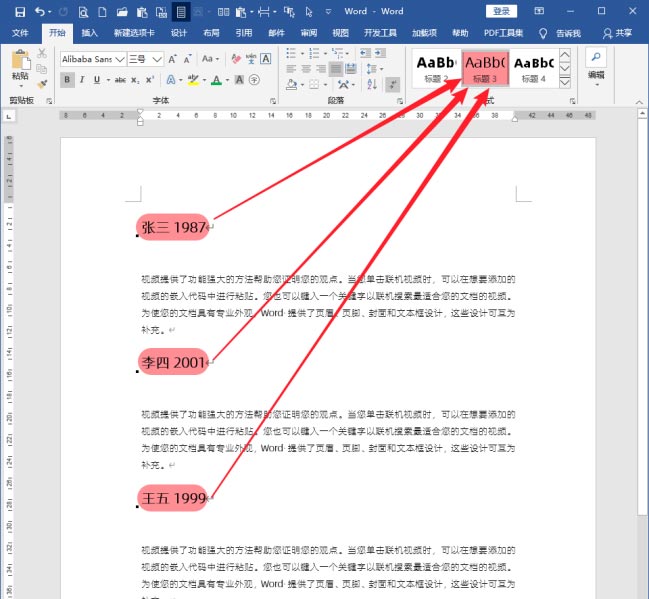Apply character shading A icon
The height and width of the screenshot is (599, 649).
pos(239,80)
